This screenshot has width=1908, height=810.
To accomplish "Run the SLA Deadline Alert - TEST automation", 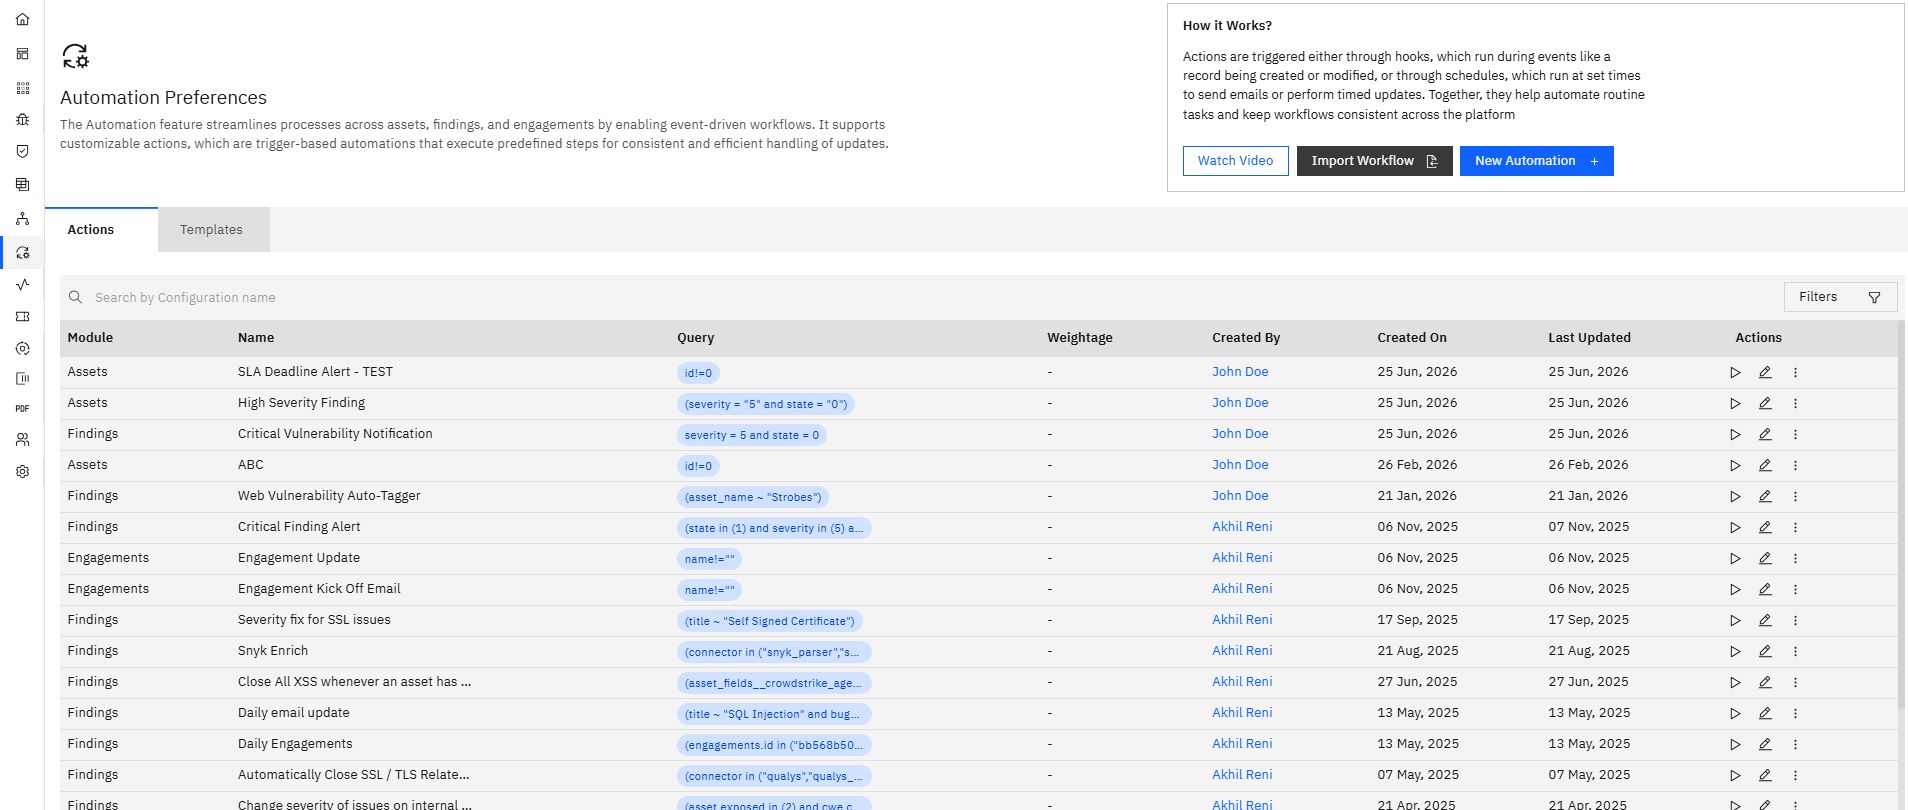I will tap(1735, 373).
